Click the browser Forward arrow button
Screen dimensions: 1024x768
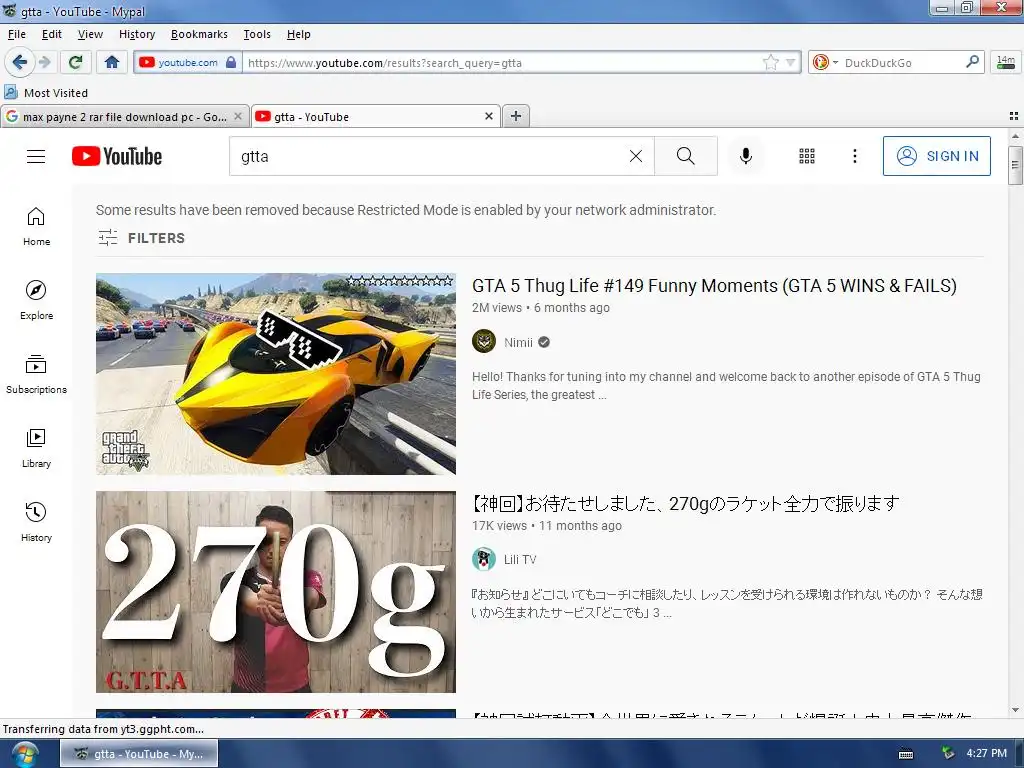[44, 62]
